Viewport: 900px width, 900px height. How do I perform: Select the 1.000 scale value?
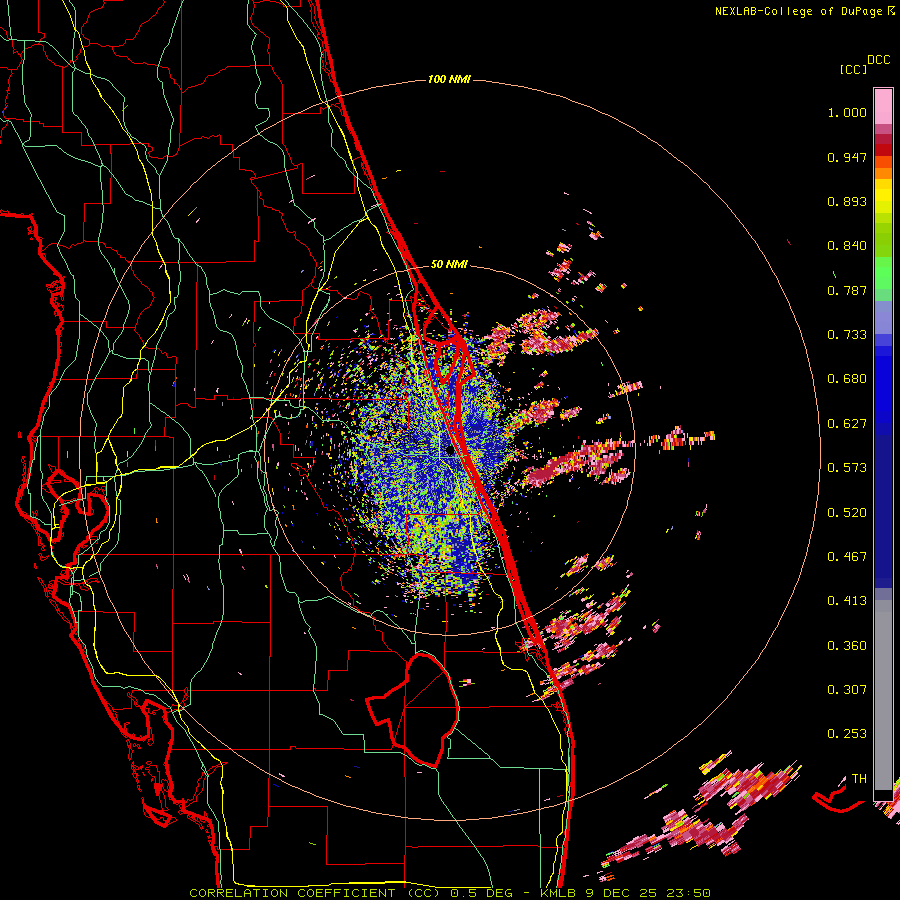coord(847,112)
